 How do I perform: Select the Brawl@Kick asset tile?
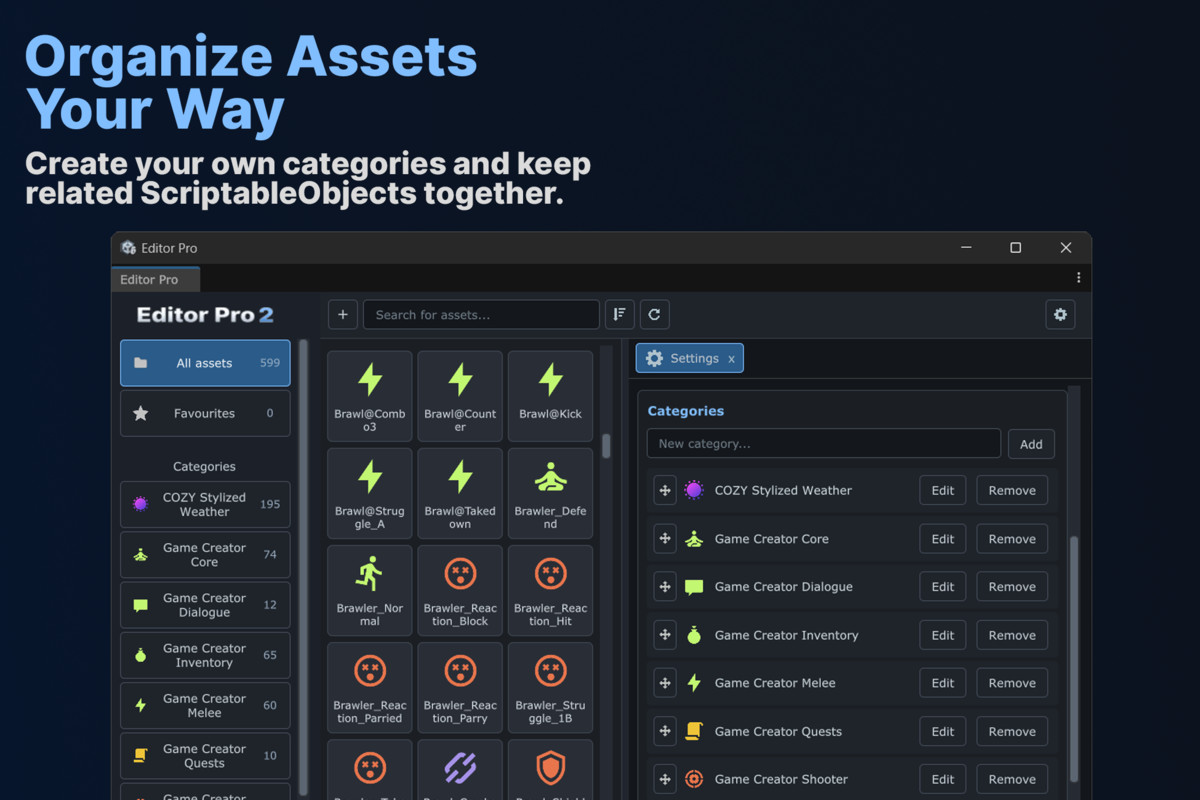coord(551,396)
